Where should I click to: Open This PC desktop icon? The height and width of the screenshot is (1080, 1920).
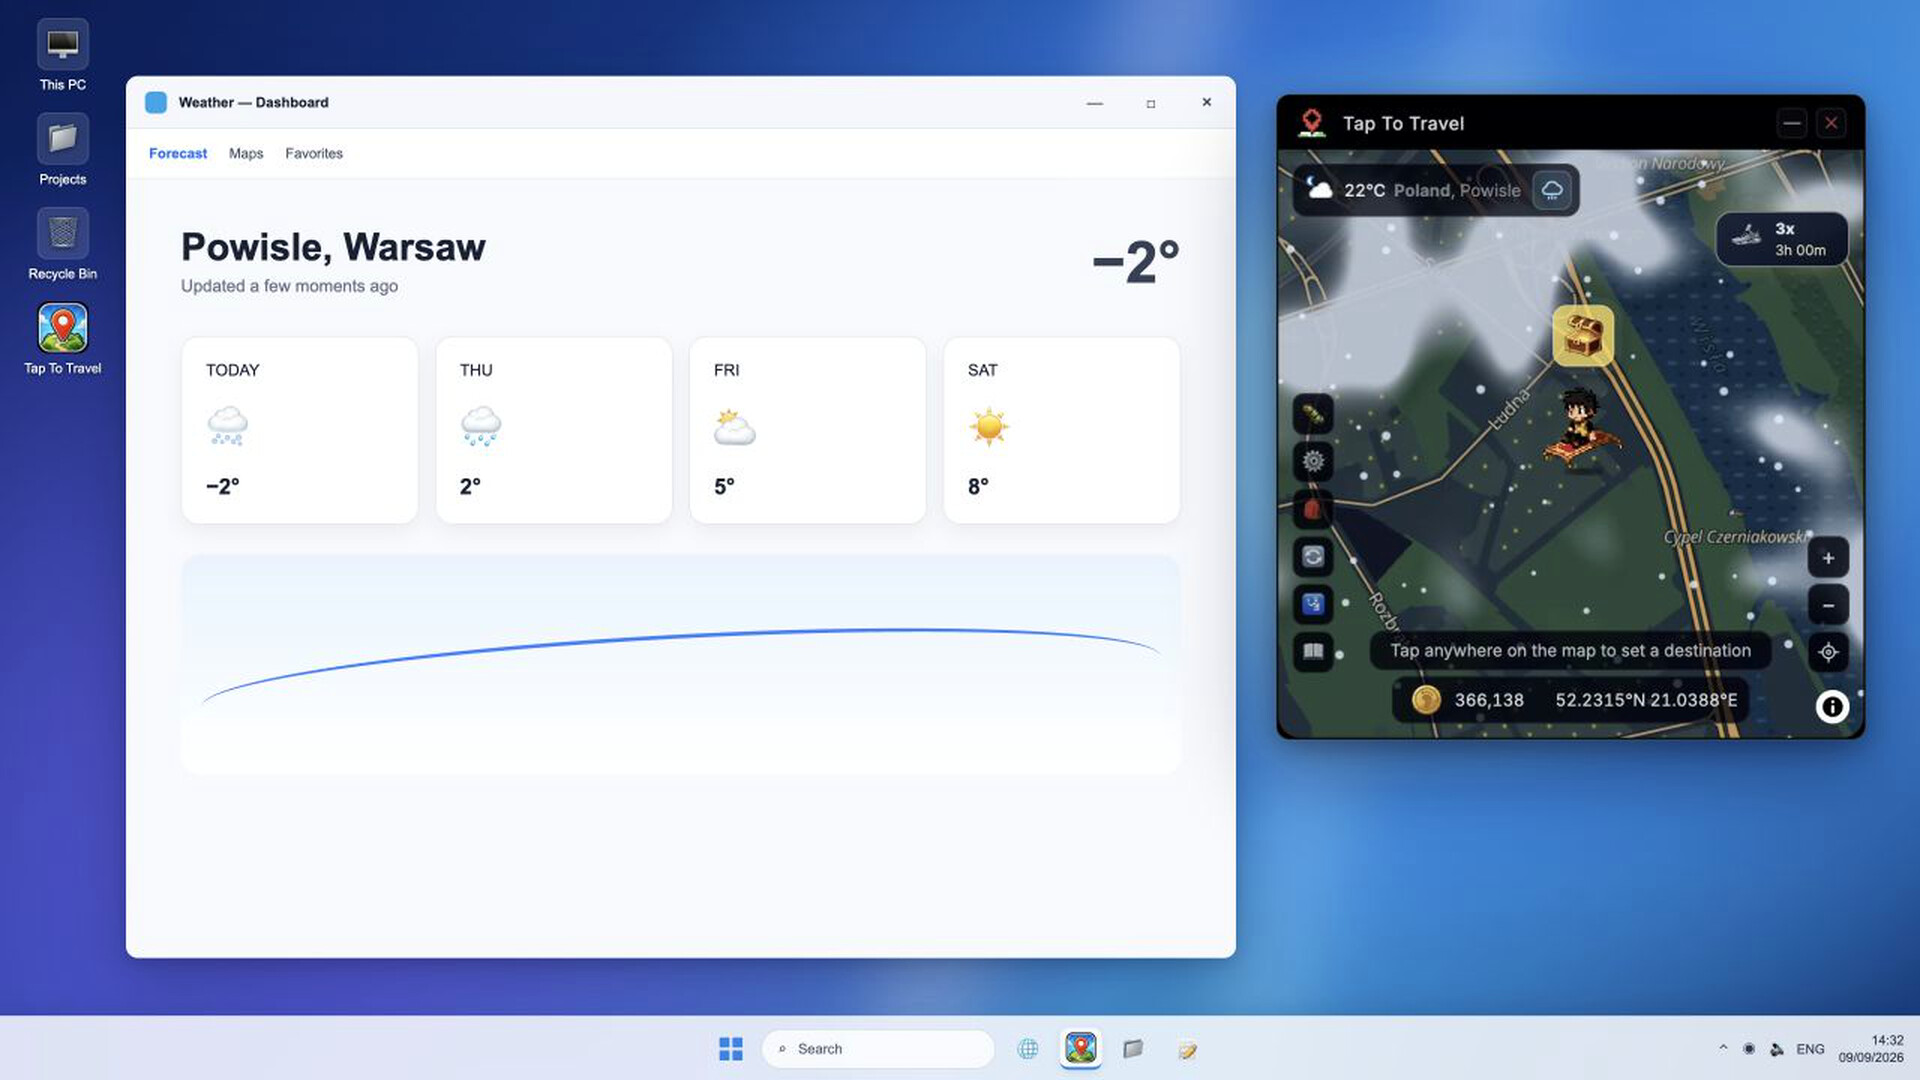pos(62,56)
